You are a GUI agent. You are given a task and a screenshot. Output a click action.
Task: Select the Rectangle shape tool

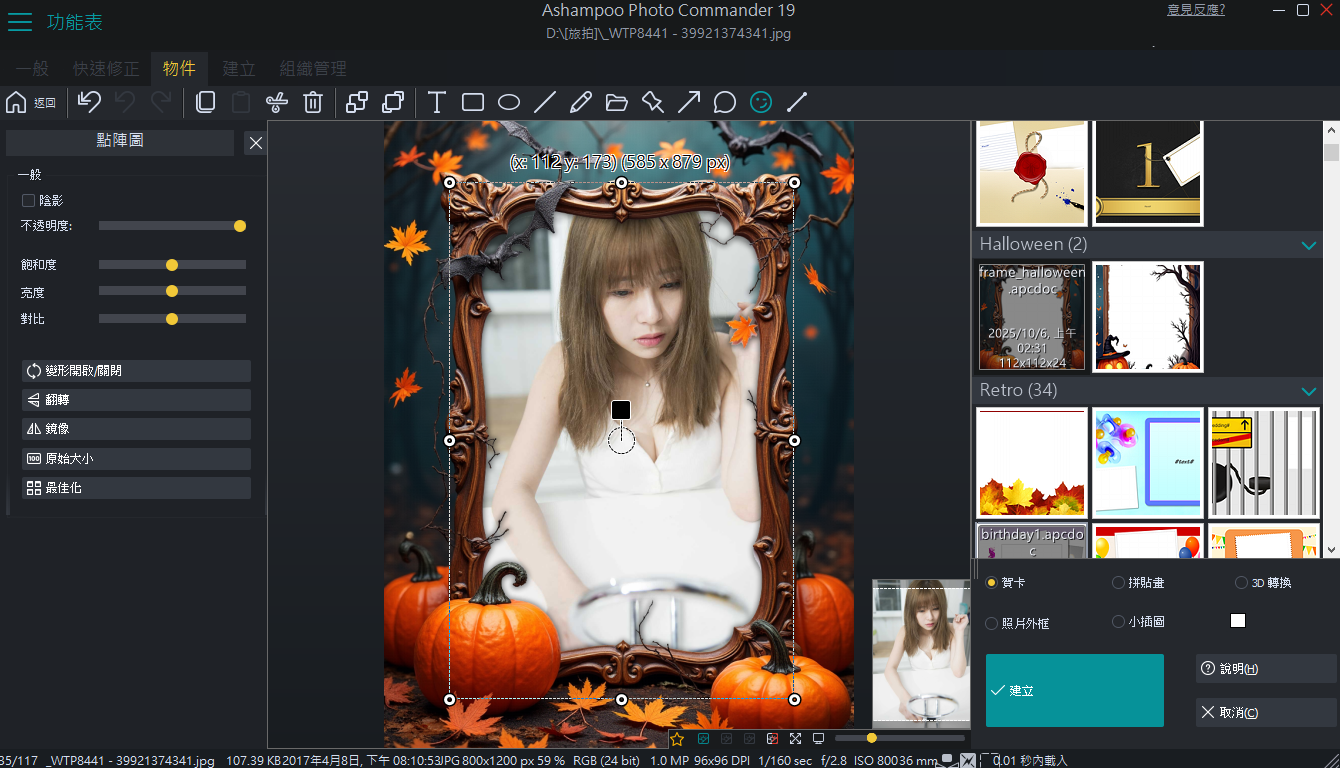pos(473,102)
